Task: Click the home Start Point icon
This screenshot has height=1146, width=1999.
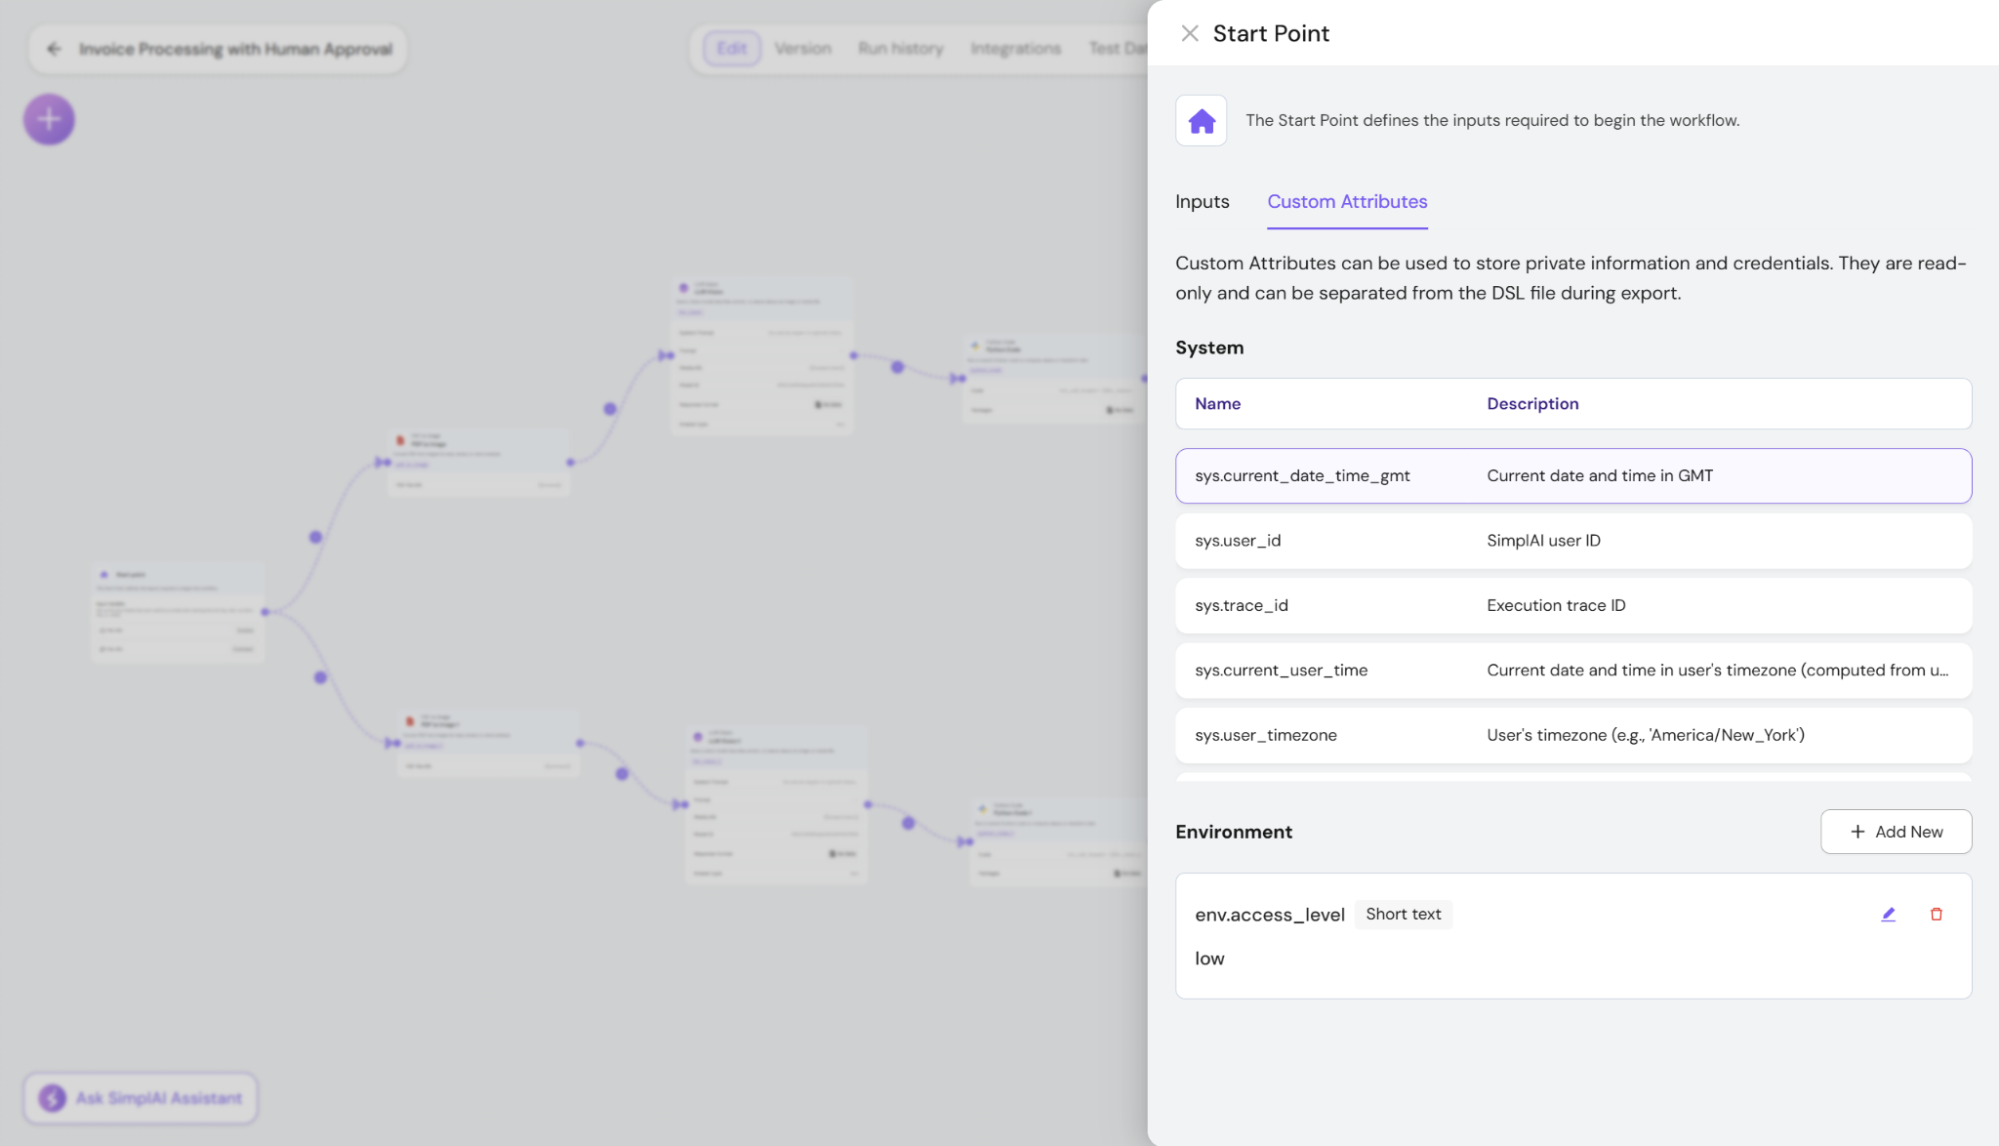Action: point(1201,120)
